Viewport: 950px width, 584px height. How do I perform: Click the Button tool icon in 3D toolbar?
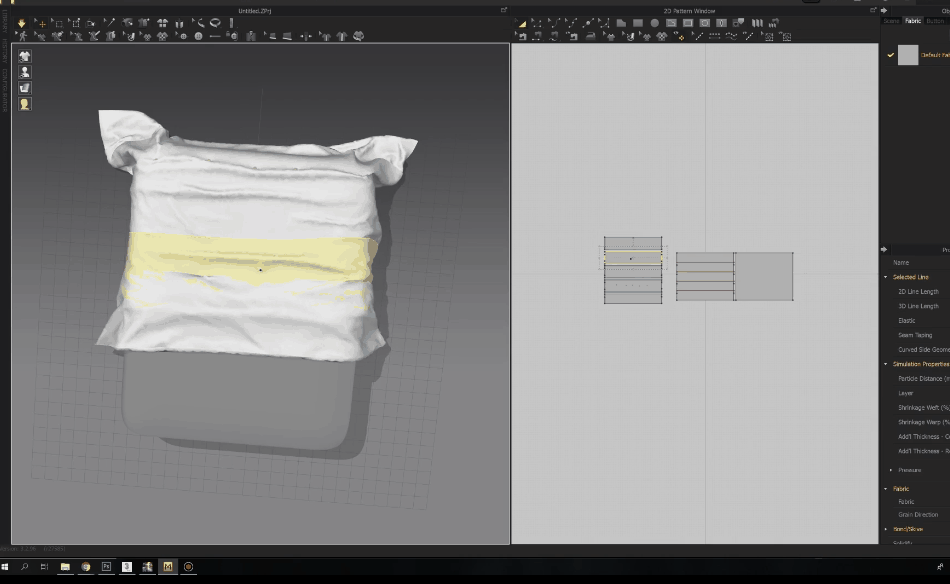click(198, 37)
